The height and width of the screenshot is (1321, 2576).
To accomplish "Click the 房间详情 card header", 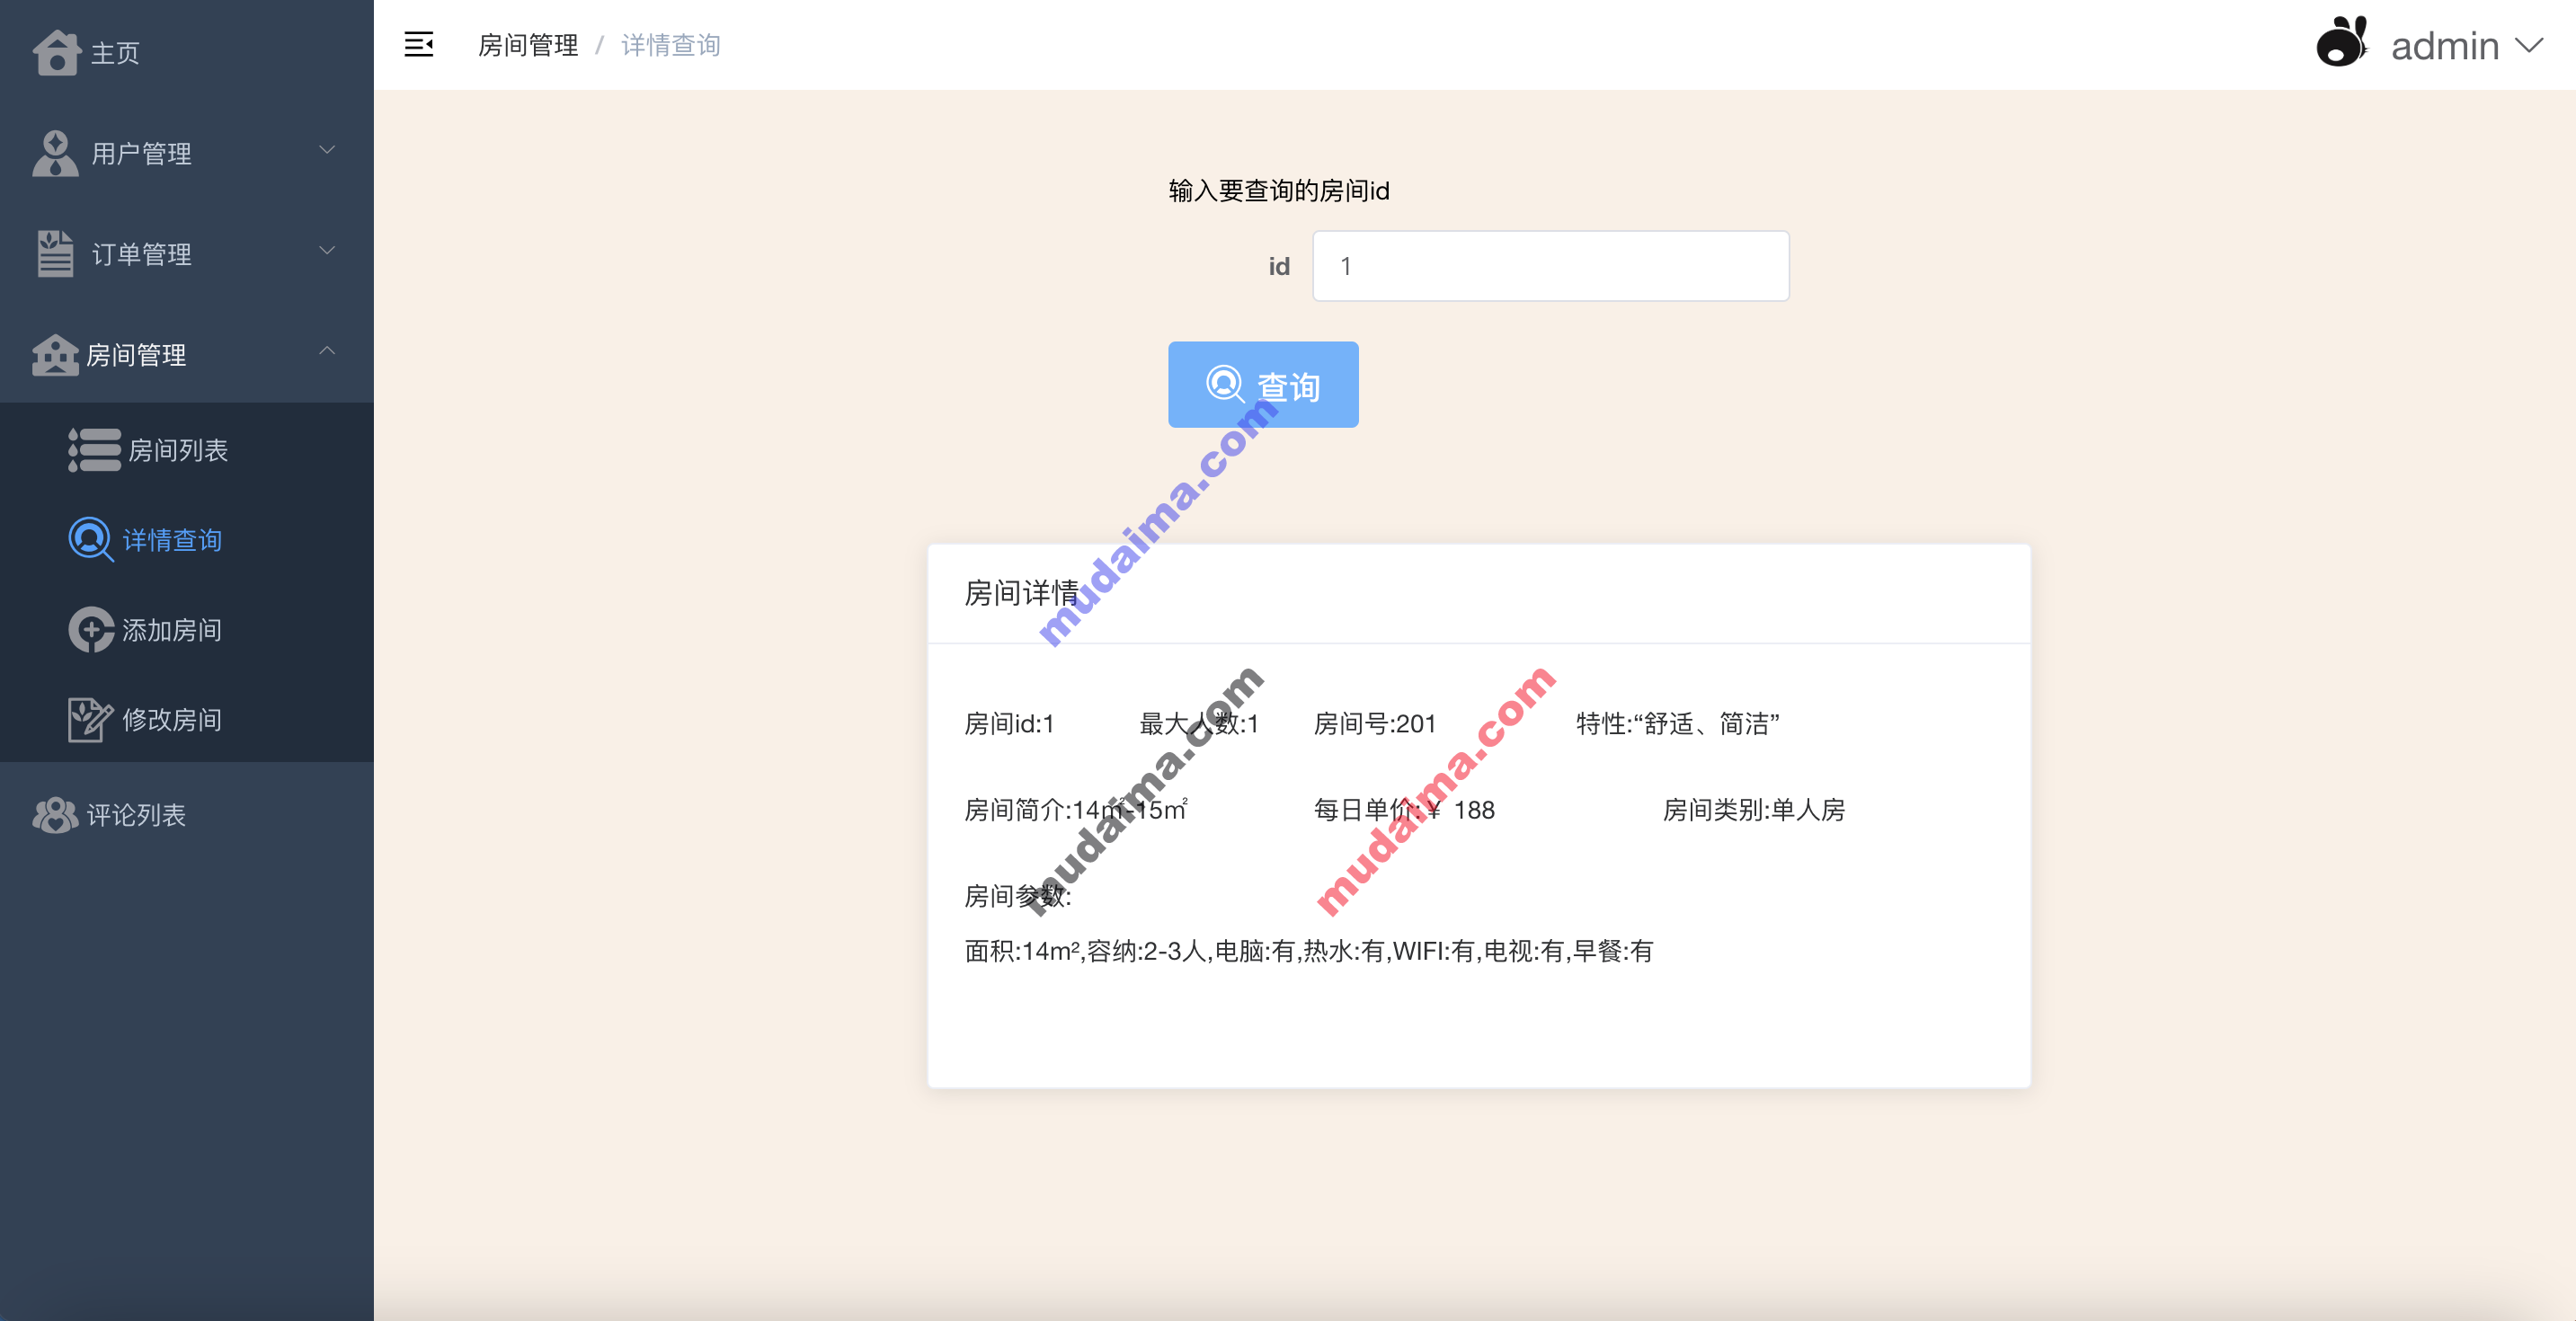I will tap(1479, 593).
